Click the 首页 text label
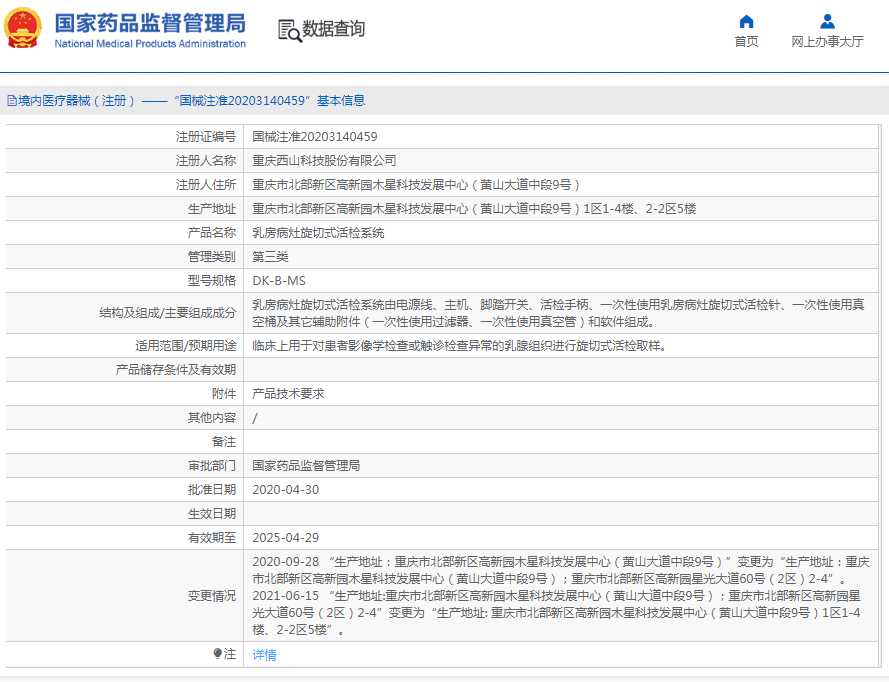The width and height of the screenshot is (889, 682). pos(746,41)
